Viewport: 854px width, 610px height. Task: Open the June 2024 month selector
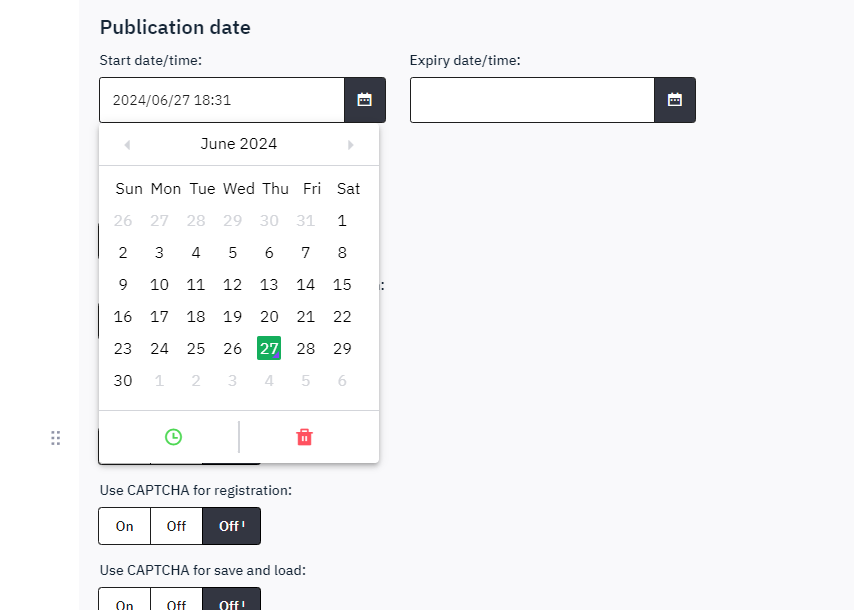pyautogui.click(x=239, y=144)
